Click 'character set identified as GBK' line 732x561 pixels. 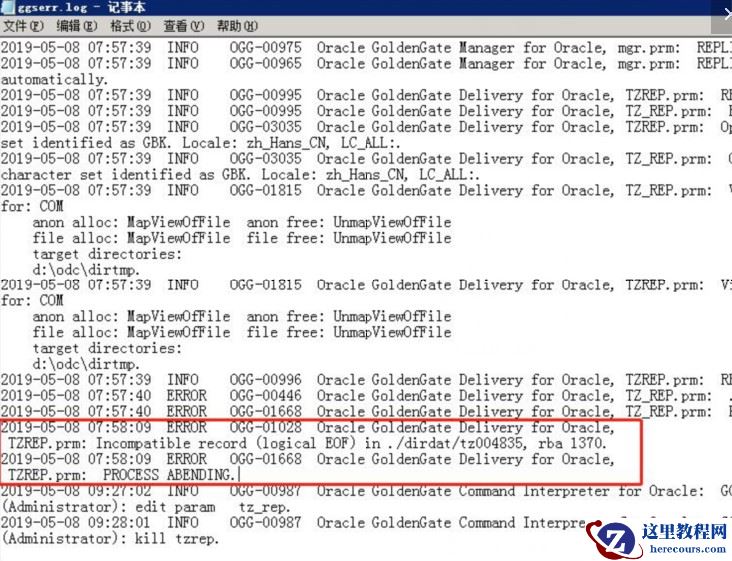[240, 175]
